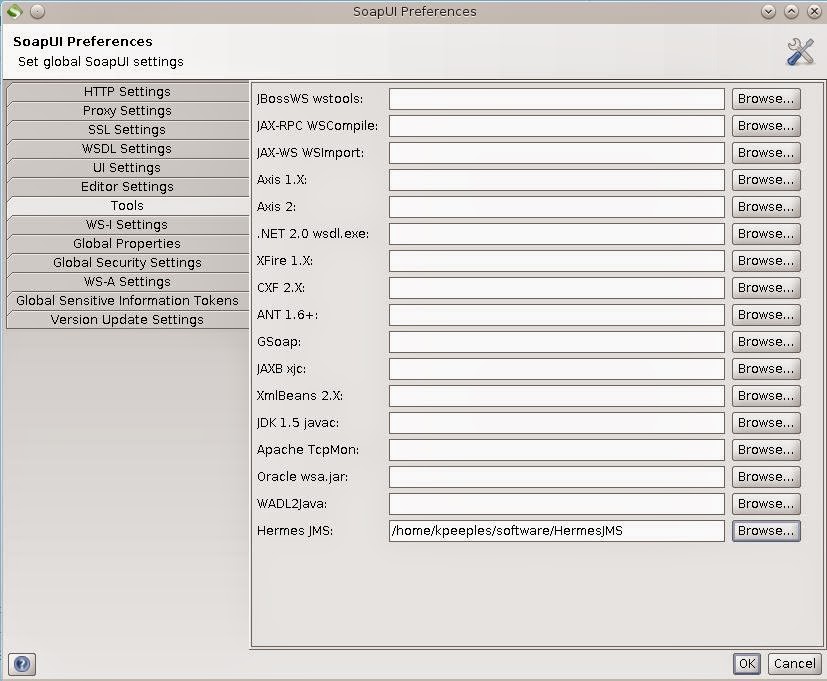Viewport: 827px width, 681px height.
Task: Focus the GSoap input field
Action: [x=556, y=342]
